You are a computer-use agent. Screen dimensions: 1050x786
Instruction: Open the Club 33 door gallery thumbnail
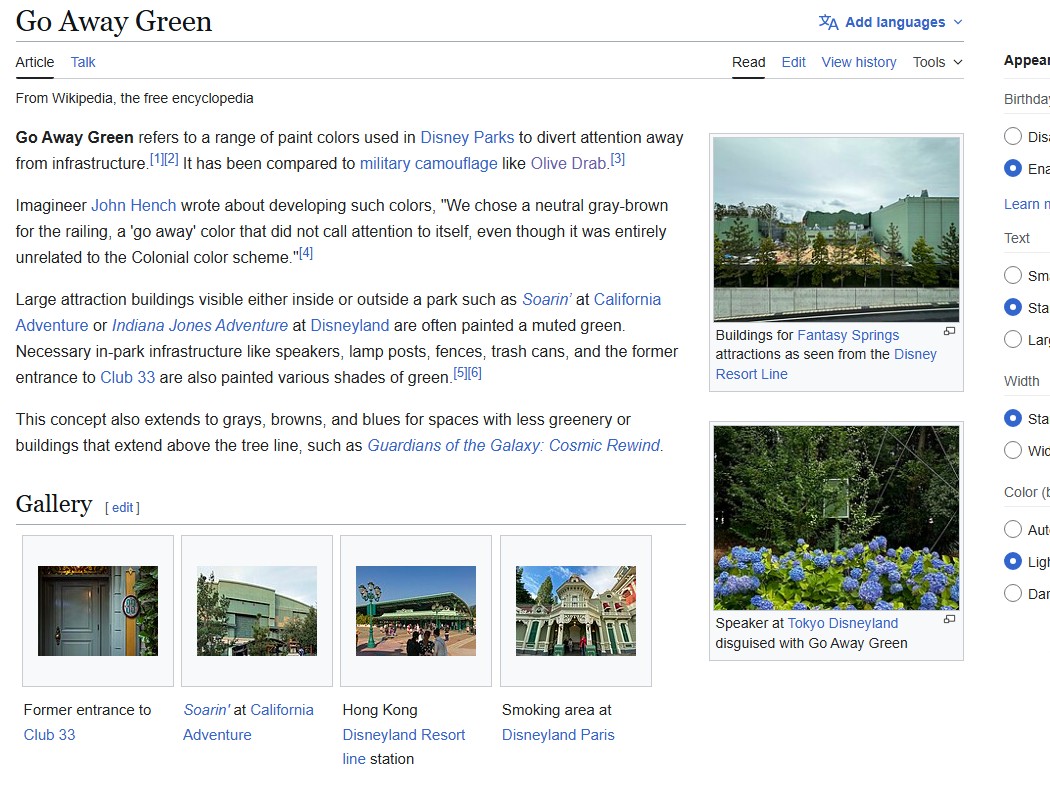click(x=98, y=611)
